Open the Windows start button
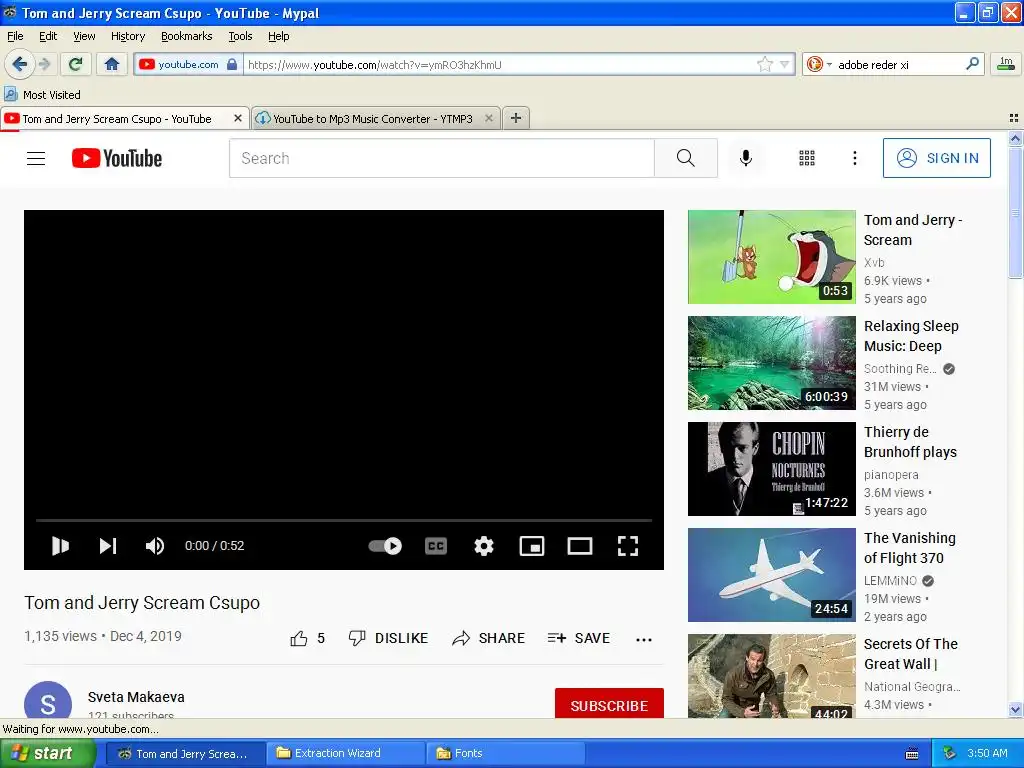The image size is (1024, 768). pyautogui.click(x=47, y=753)
